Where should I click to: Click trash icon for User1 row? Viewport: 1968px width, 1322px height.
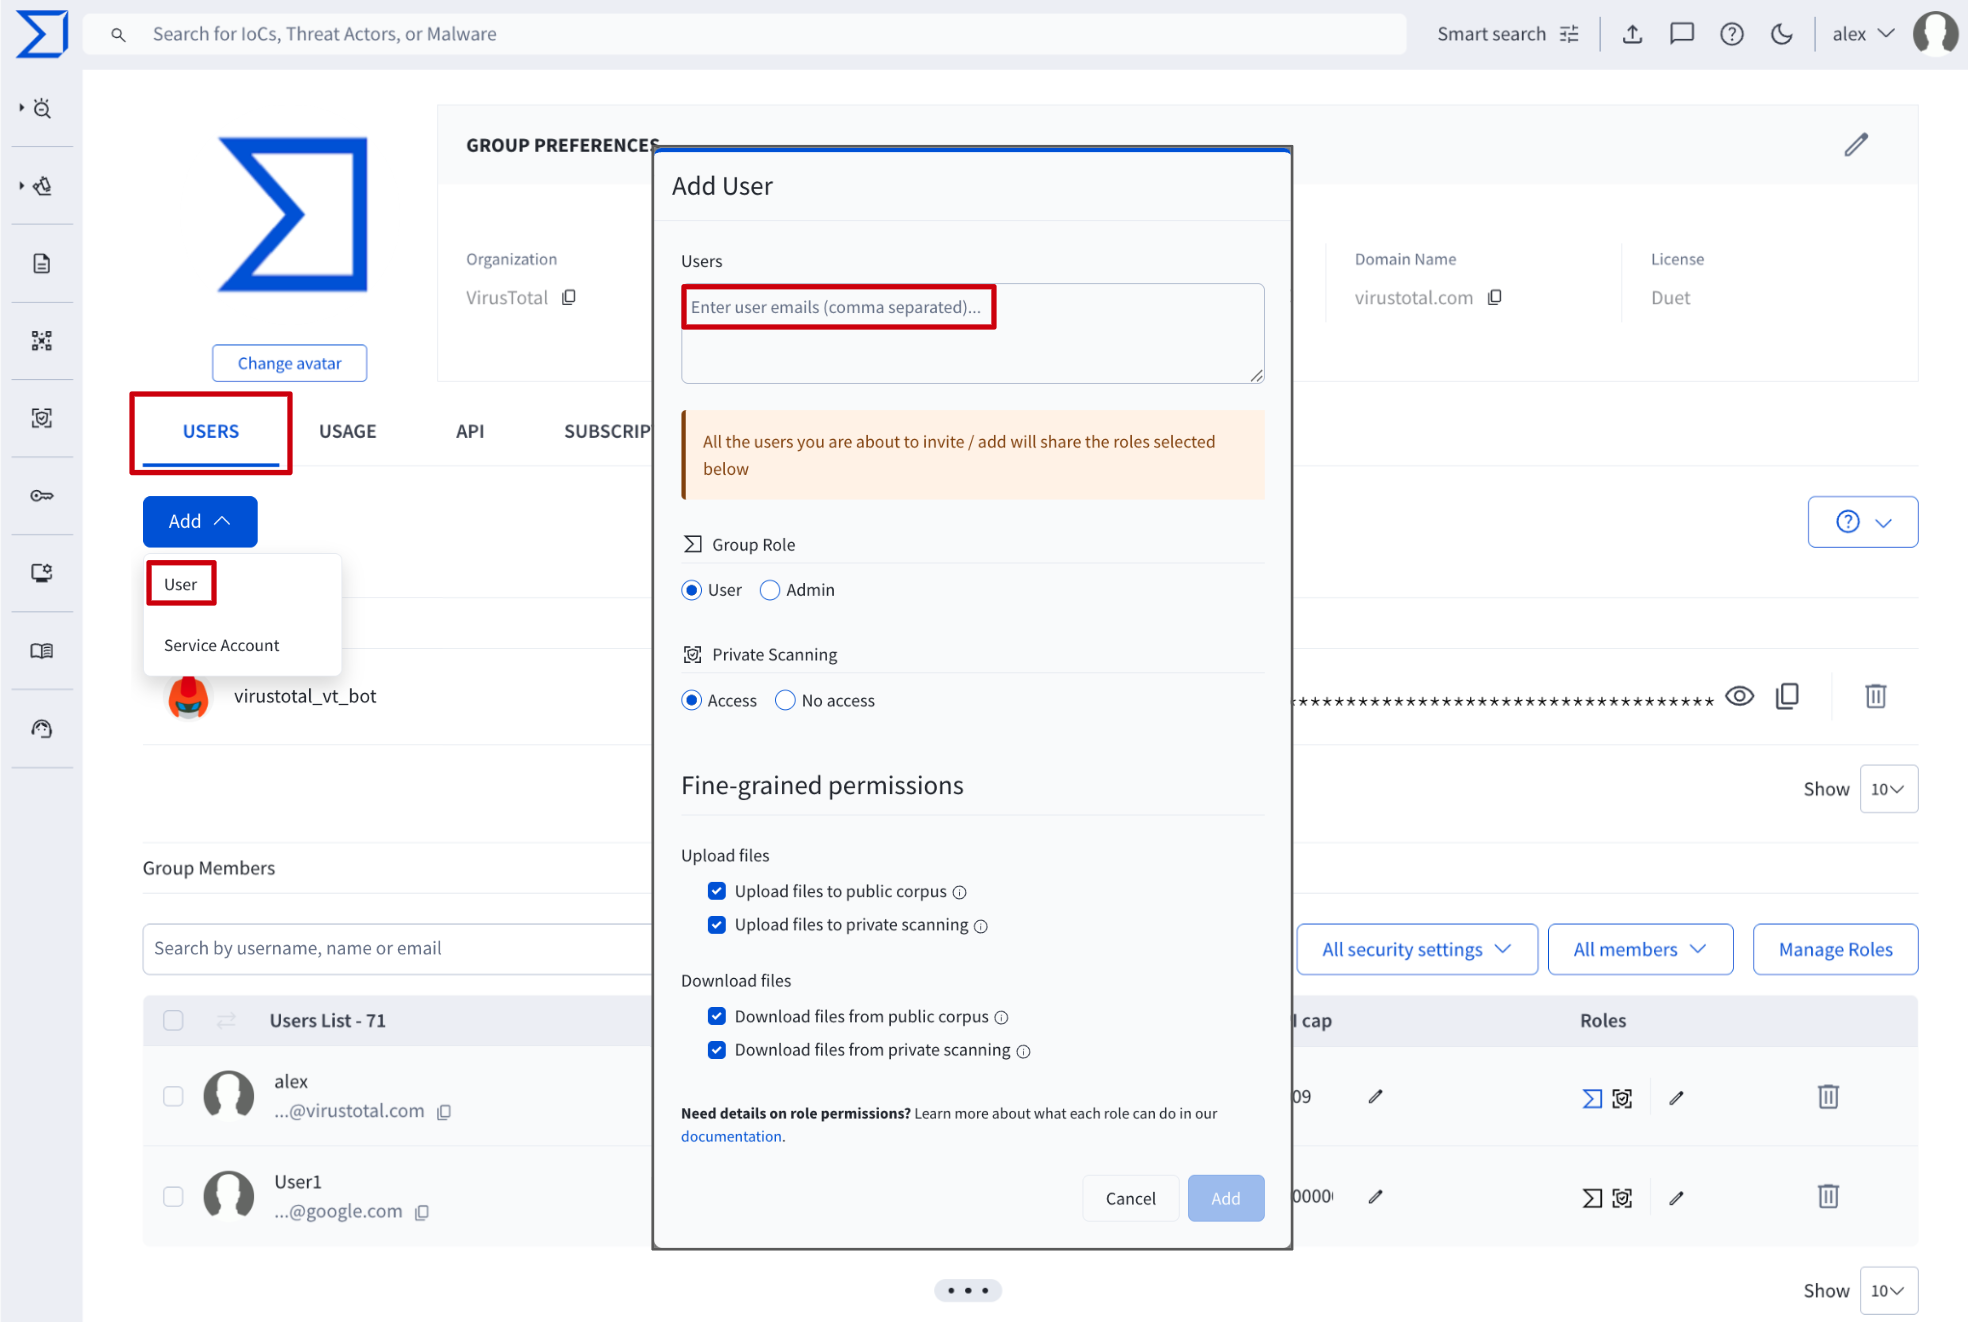1828,1197
